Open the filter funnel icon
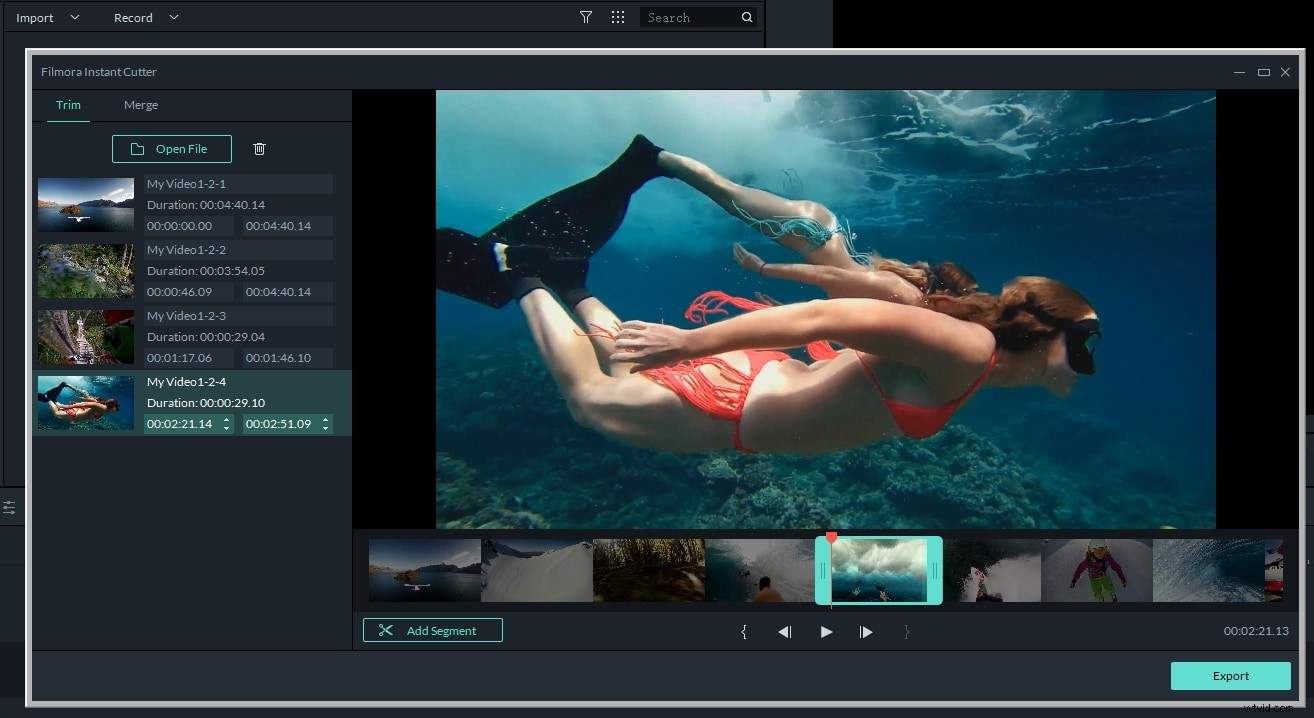Viewport: 1314px width, 718px height. 585,16
